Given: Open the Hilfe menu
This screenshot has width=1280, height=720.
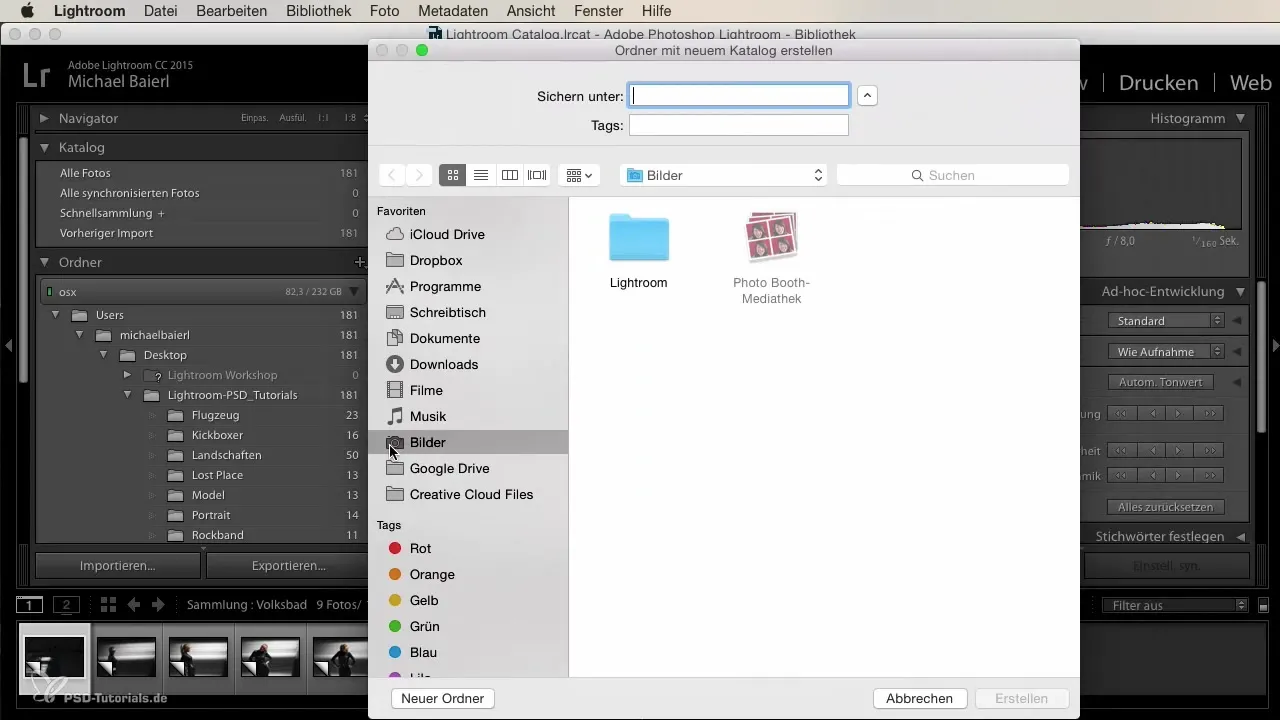Looking at the screenshot, I should (657, 11).
